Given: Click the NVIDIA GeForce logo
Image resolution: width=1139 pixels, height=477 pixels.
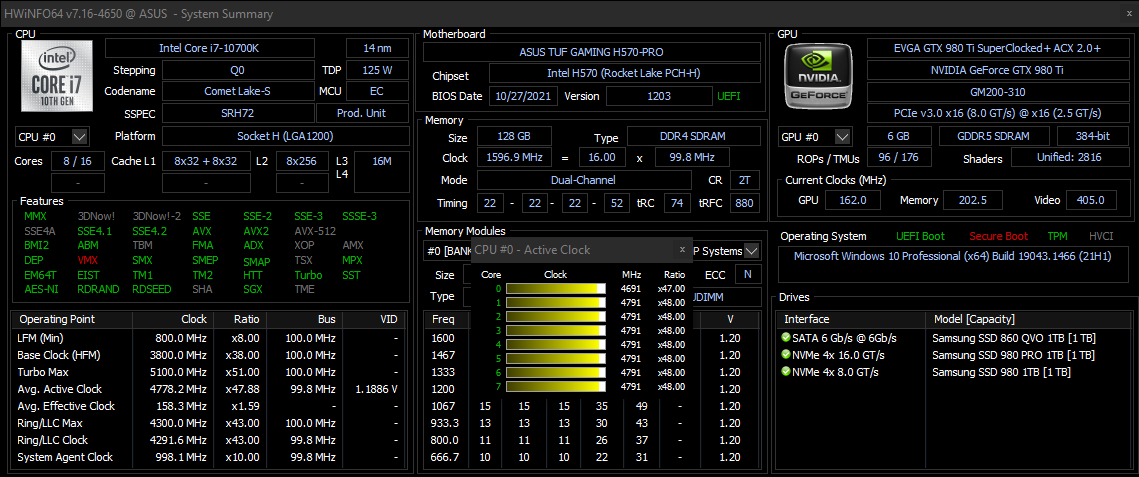Looking at the screenshot, I should click(818, 78).
